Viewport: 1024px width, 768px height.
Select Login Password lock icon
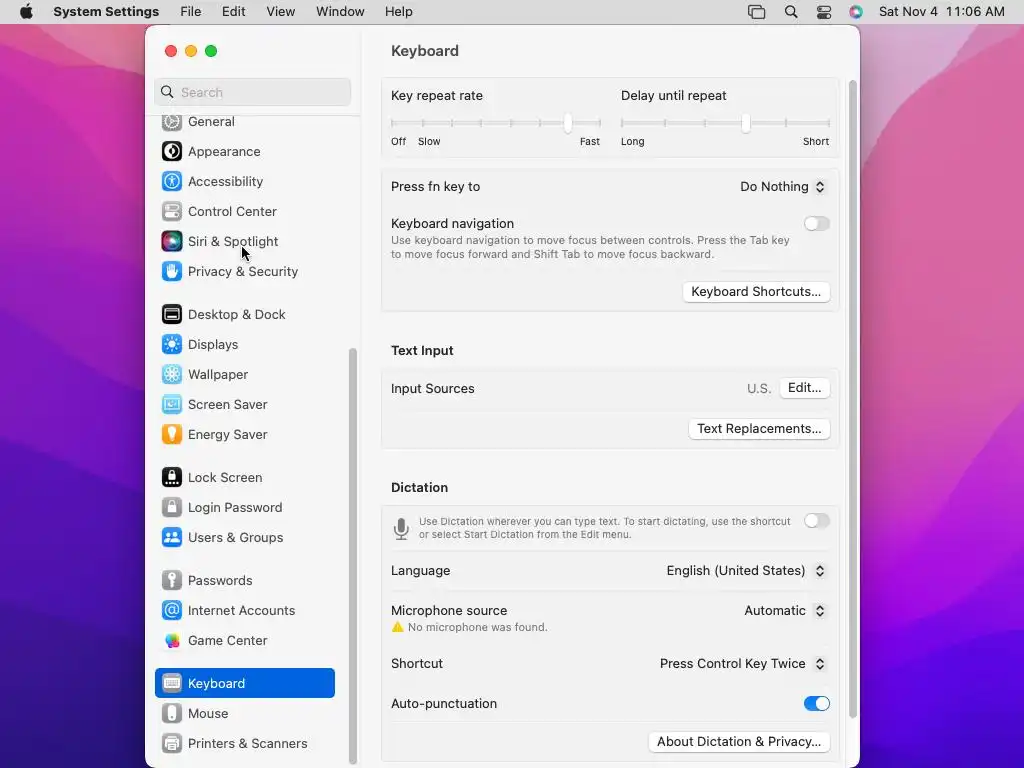point(172,508)
